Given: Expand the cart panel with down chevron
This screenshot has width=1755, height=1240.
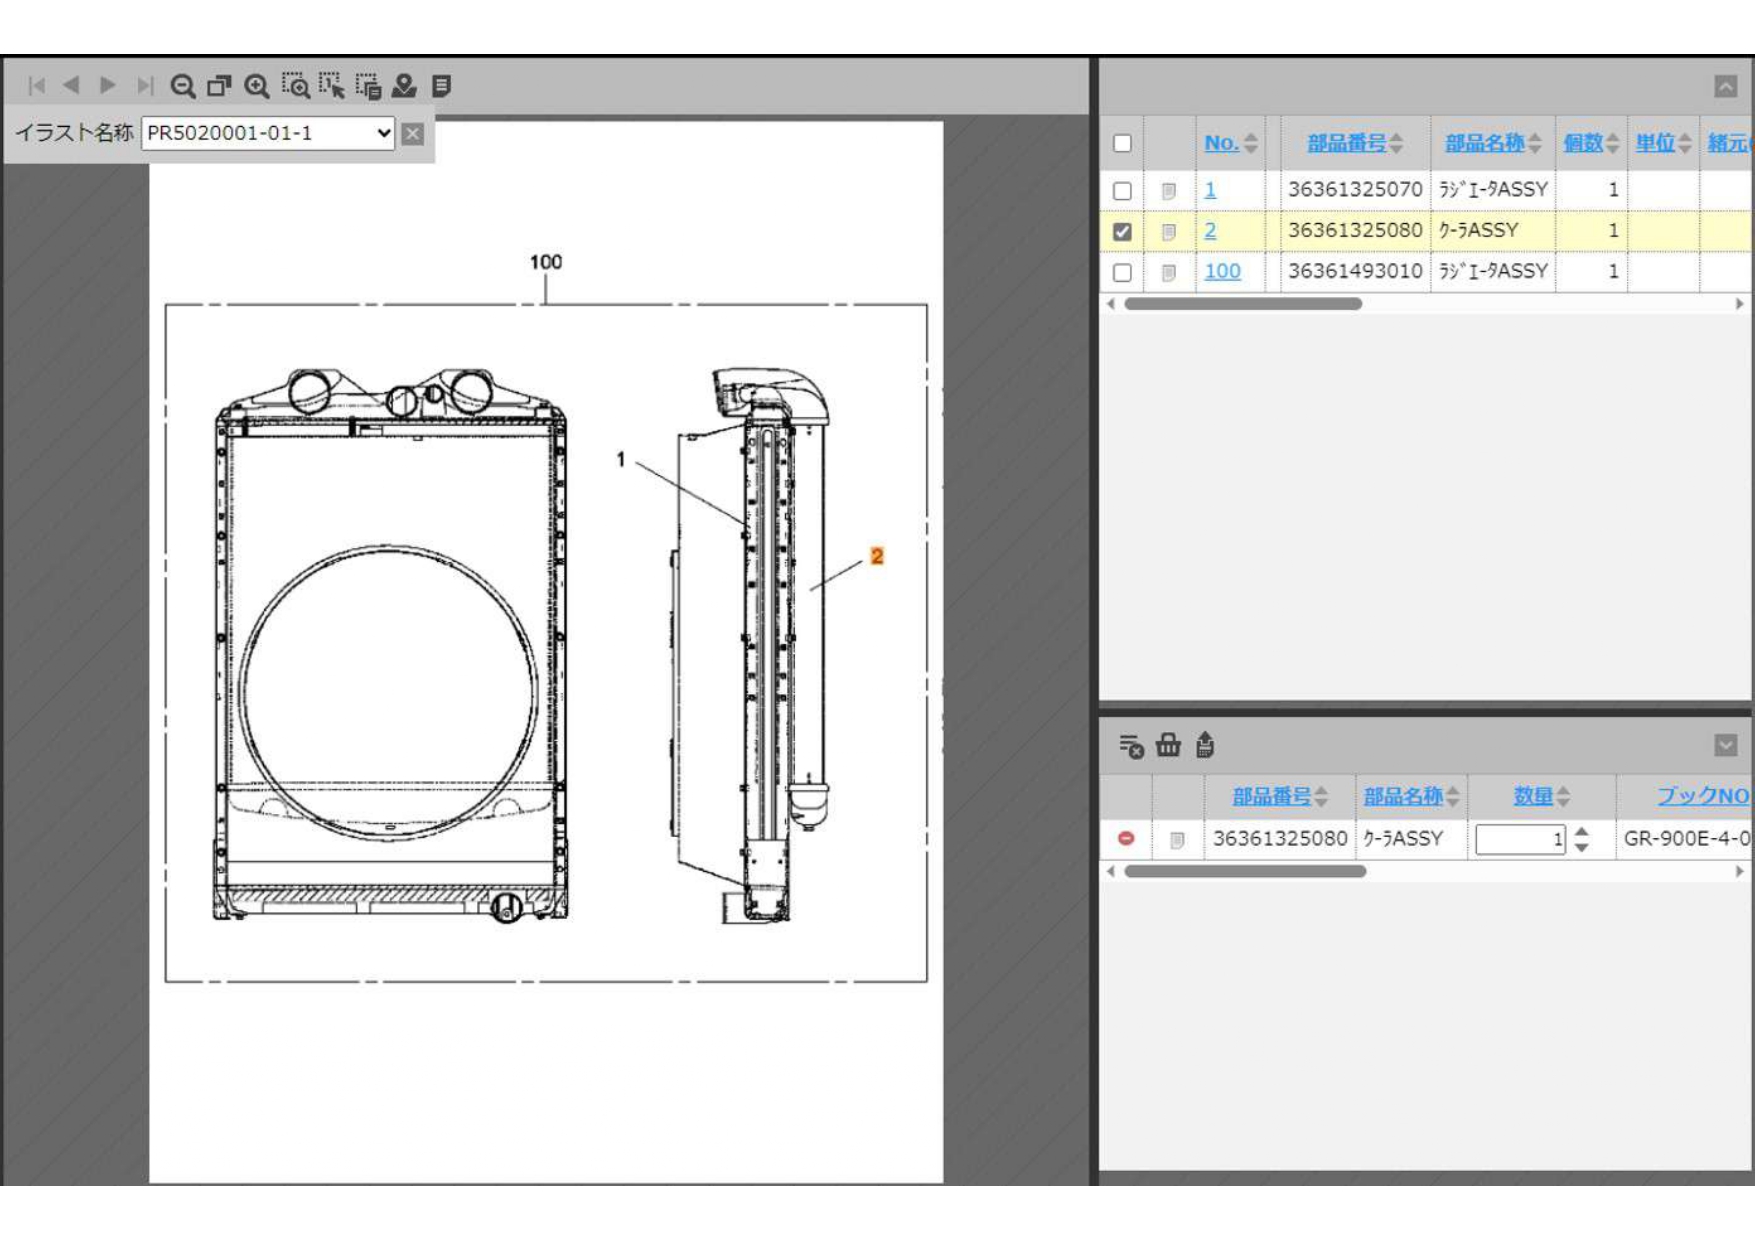Looking at the screenshot, I should [1725, 745].
